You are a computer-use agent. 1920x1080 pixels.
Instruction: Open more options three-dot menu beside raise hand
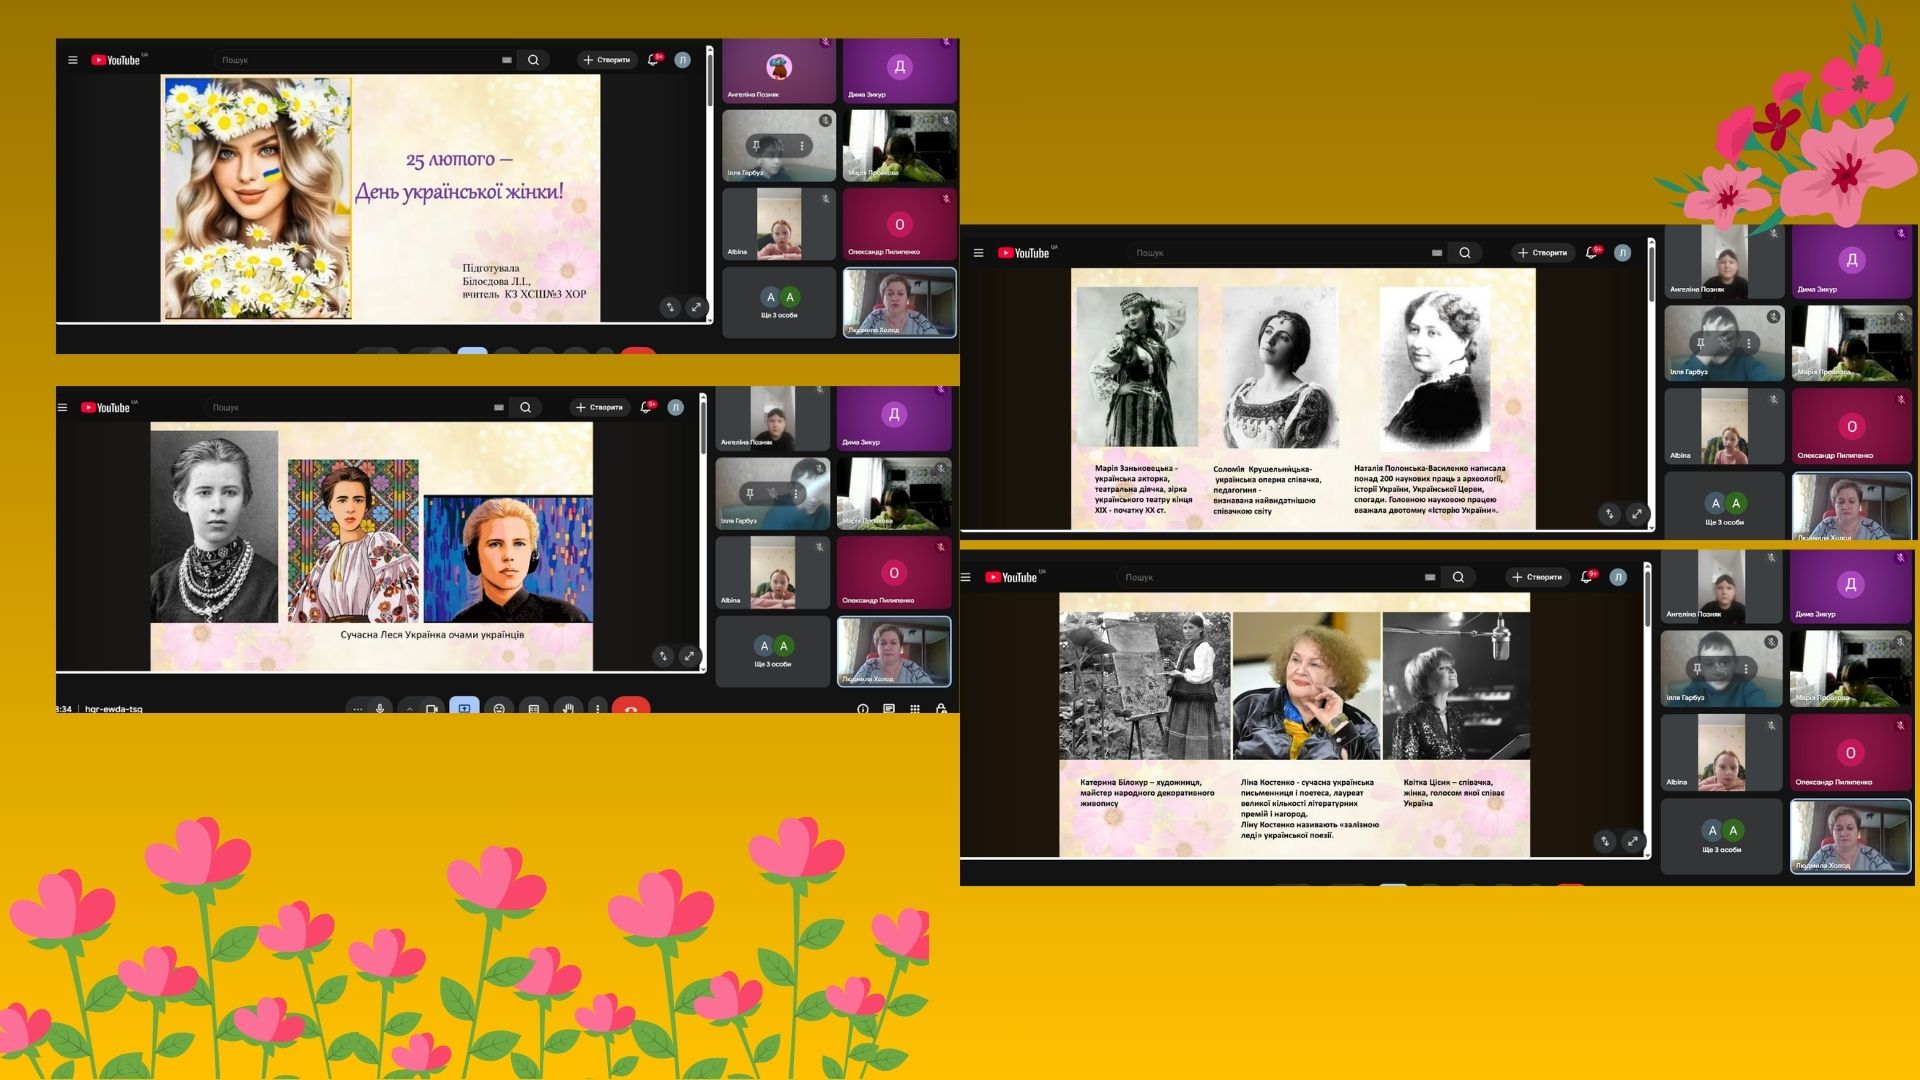(x=598, y=708)
